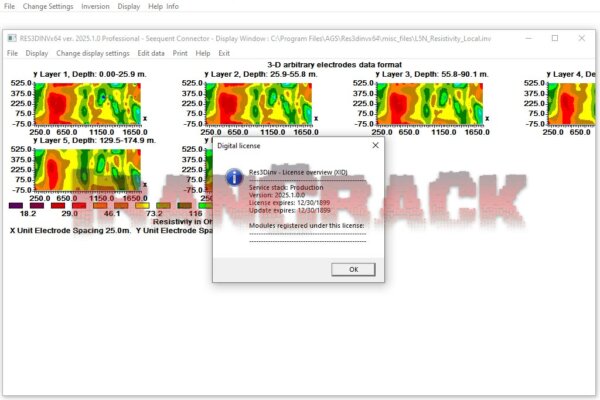The width and height of the screenshot is (600, 400).
Task: Click 'Modules registered under this license:' text
Action: click(x=307, y=225)
